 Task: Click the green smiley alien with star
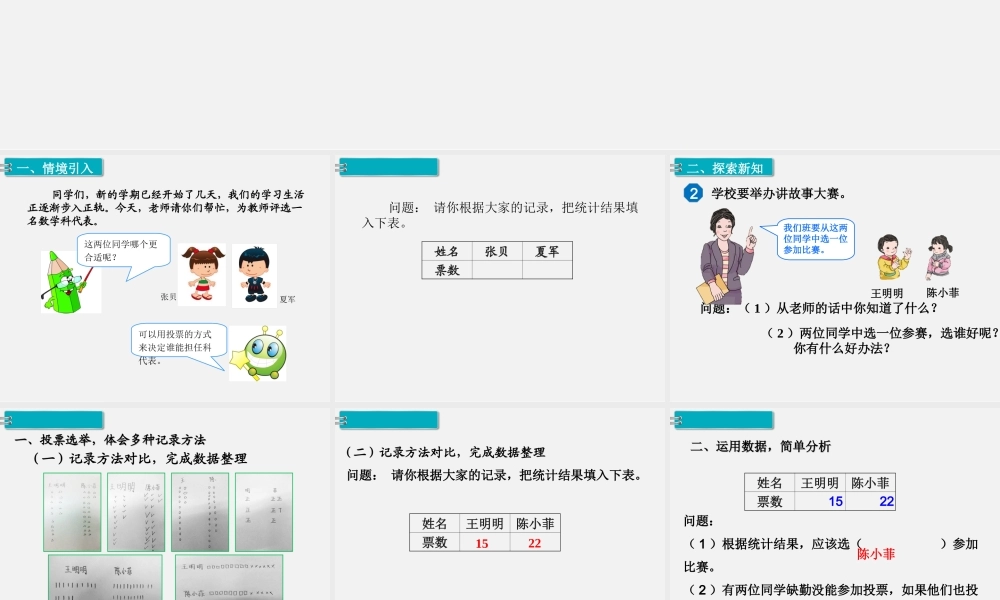click(x=258, y=353)
